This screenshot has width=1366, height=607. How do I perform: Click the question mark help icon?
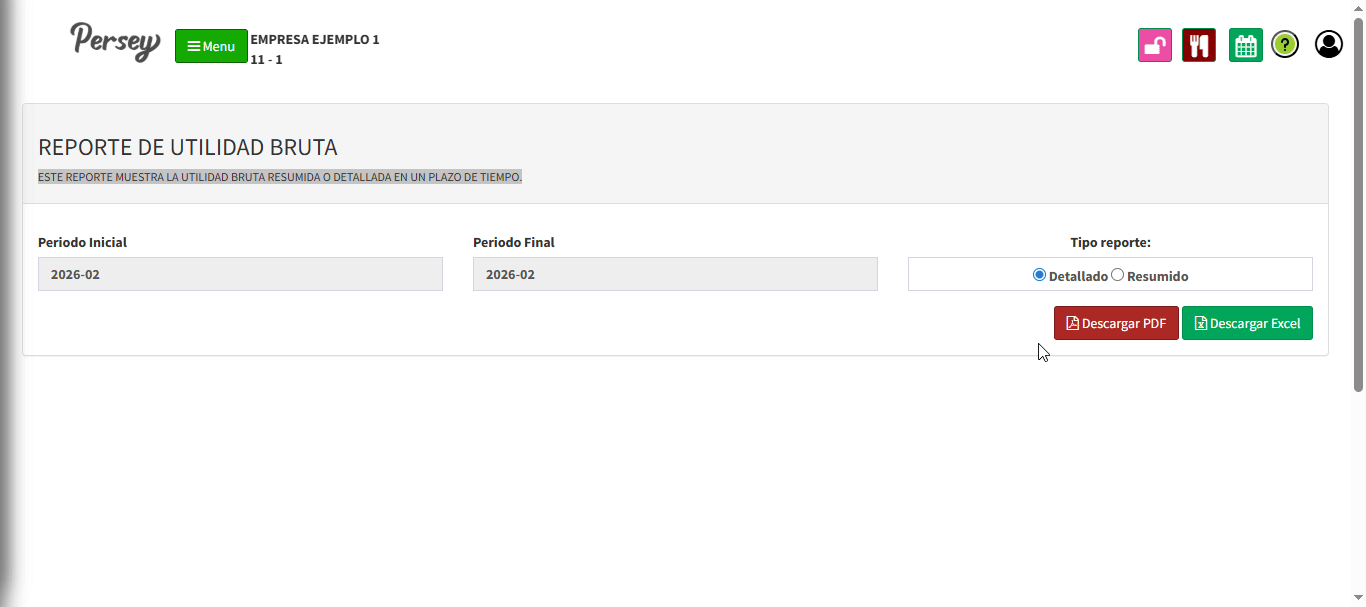click(1285, 45)
